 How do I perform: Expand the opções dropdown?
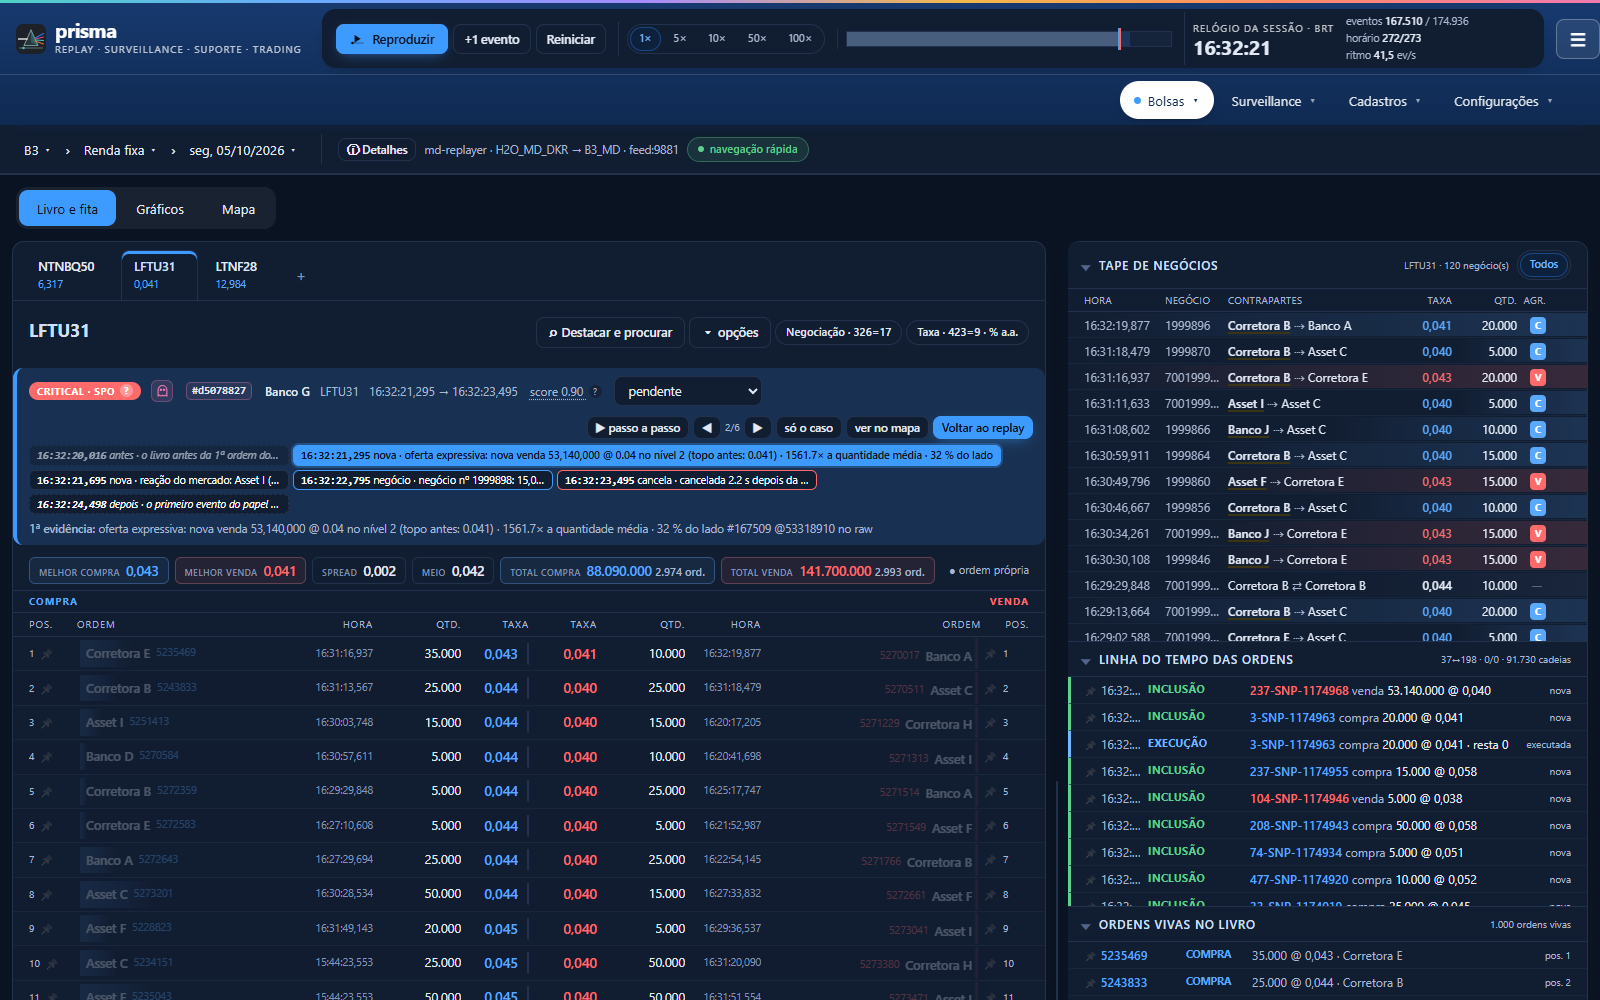click(730, 333)
